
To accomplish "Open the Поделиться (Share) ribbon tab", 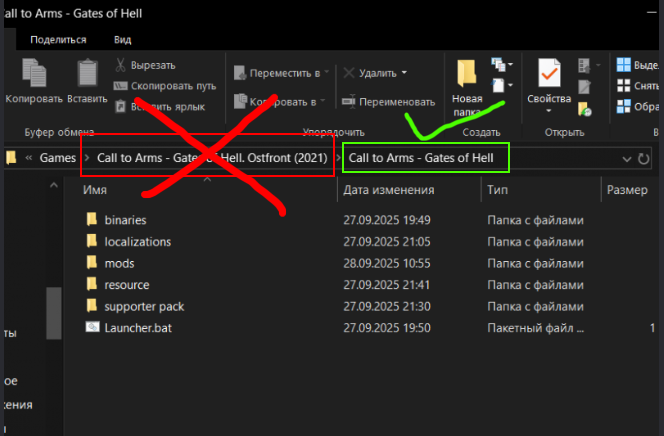I will point(58,40).
